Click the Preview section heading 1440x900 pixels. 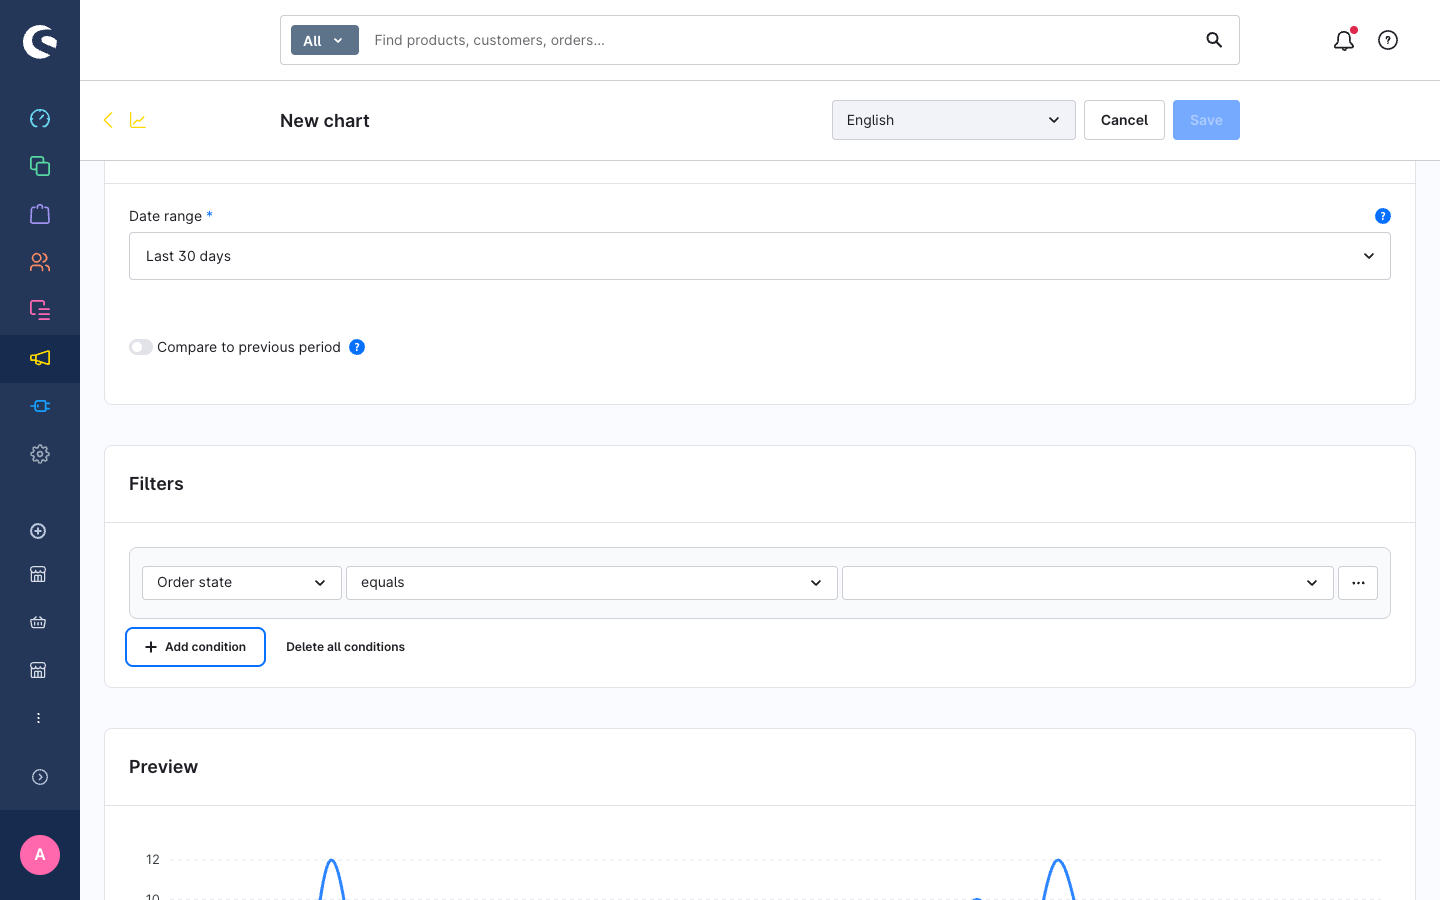(164, 767)
